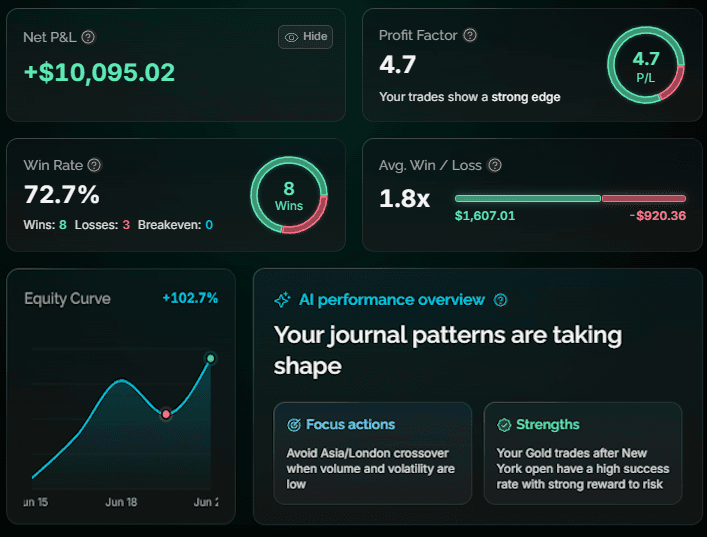
Task: Click the Net P&L help icon
Action: 88,37
